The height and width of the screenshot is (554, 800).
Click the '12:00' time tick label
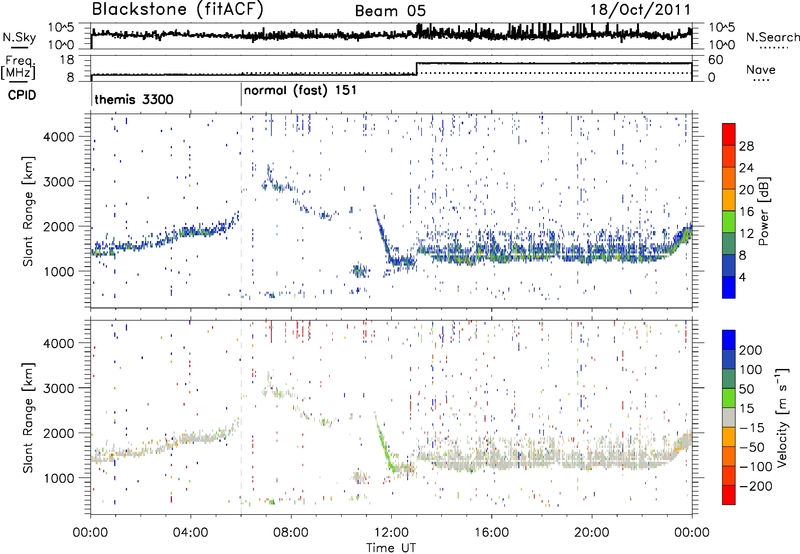(391, 532)
